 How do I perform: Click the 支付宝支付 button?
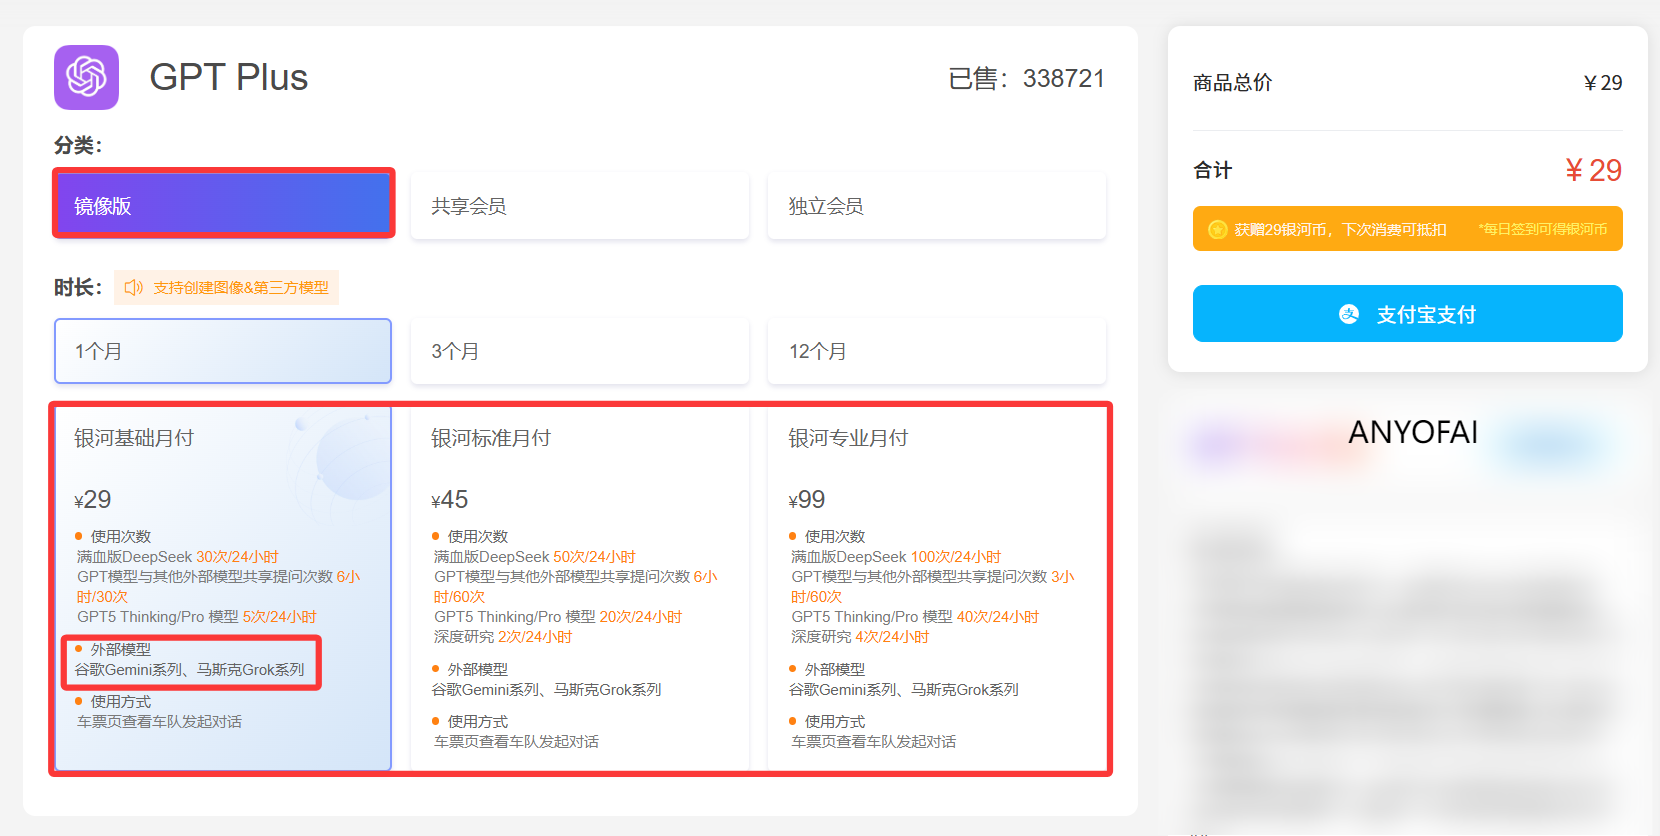pyautogui.click(x=1408, y=314)
